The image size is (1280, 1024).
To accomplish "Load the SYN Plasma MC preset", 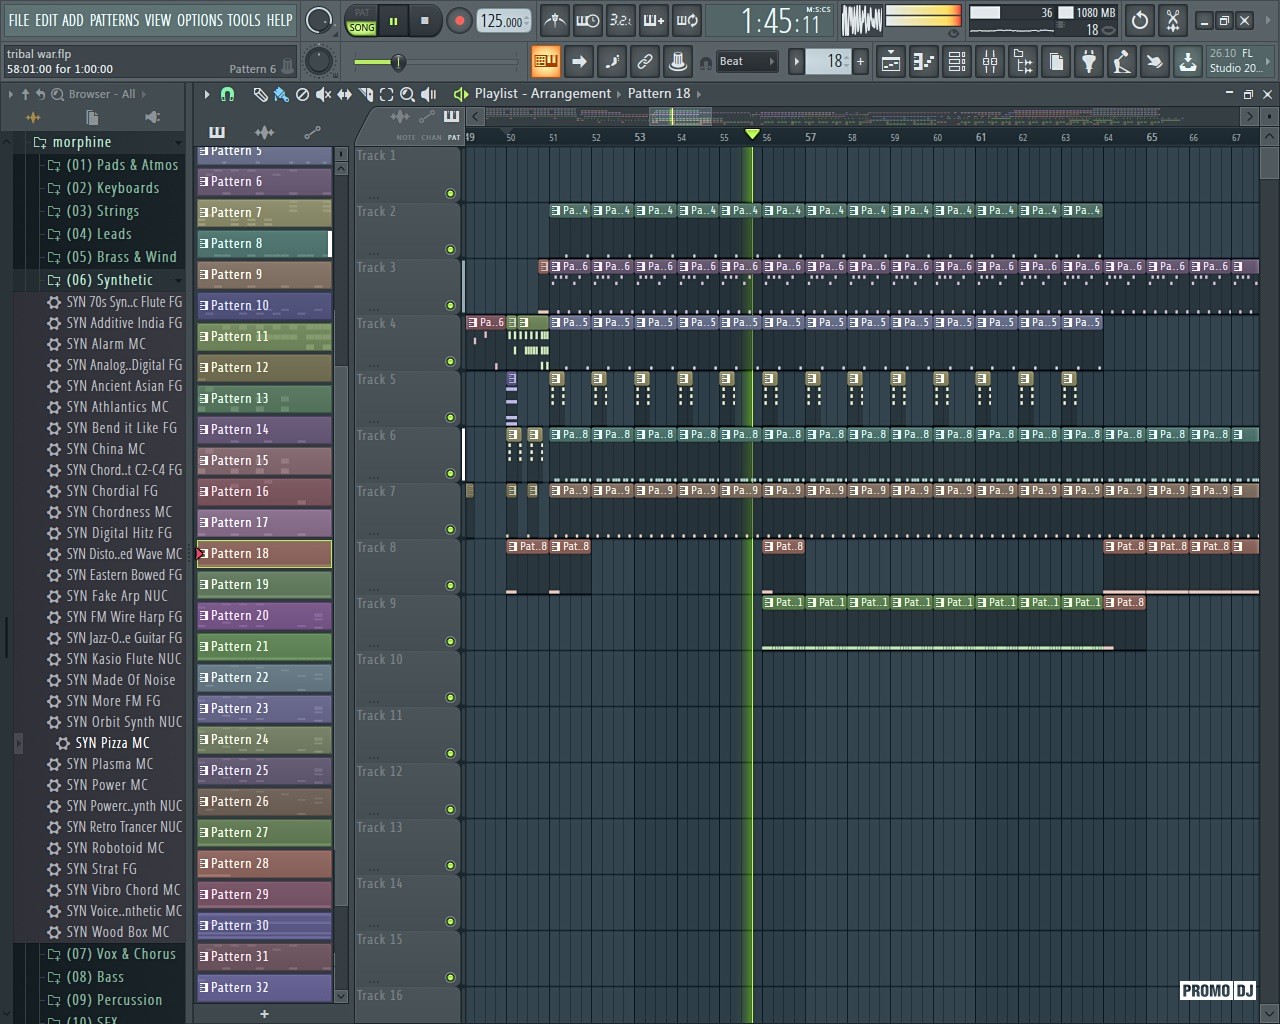I will [x=109, y=764].
